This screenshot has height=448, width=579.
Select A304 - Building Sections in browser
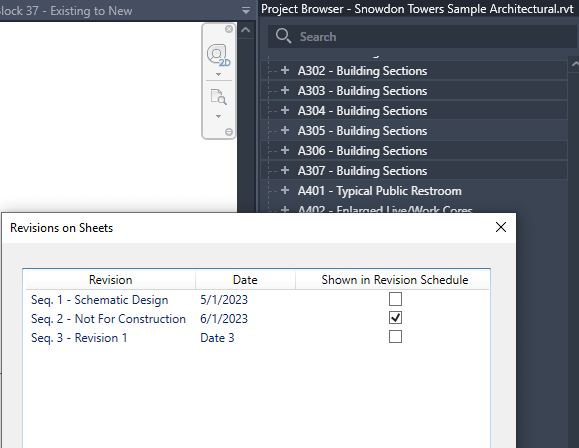click(x=362, y=111)
